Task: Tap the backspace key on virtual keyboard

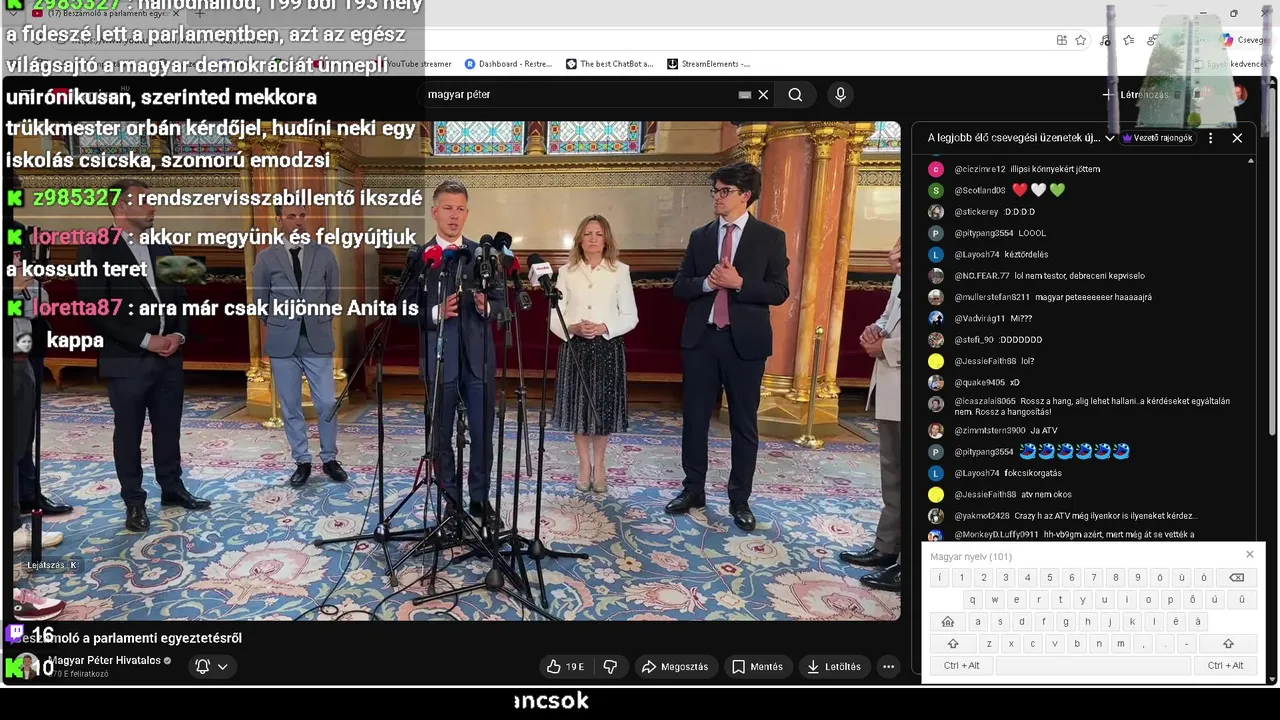Action: (x=1236, y=578)
